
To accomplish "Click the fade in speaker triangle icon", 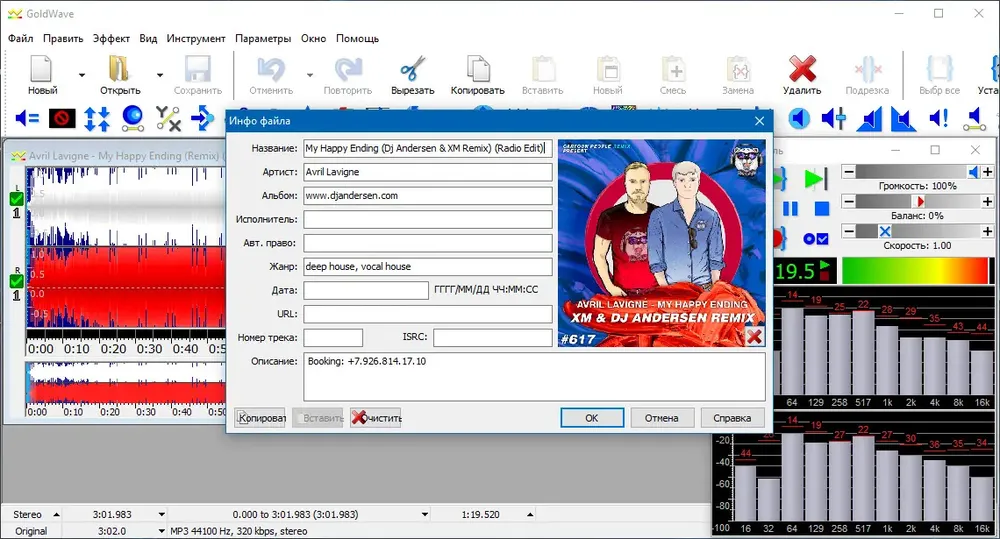I will point(869,119).
